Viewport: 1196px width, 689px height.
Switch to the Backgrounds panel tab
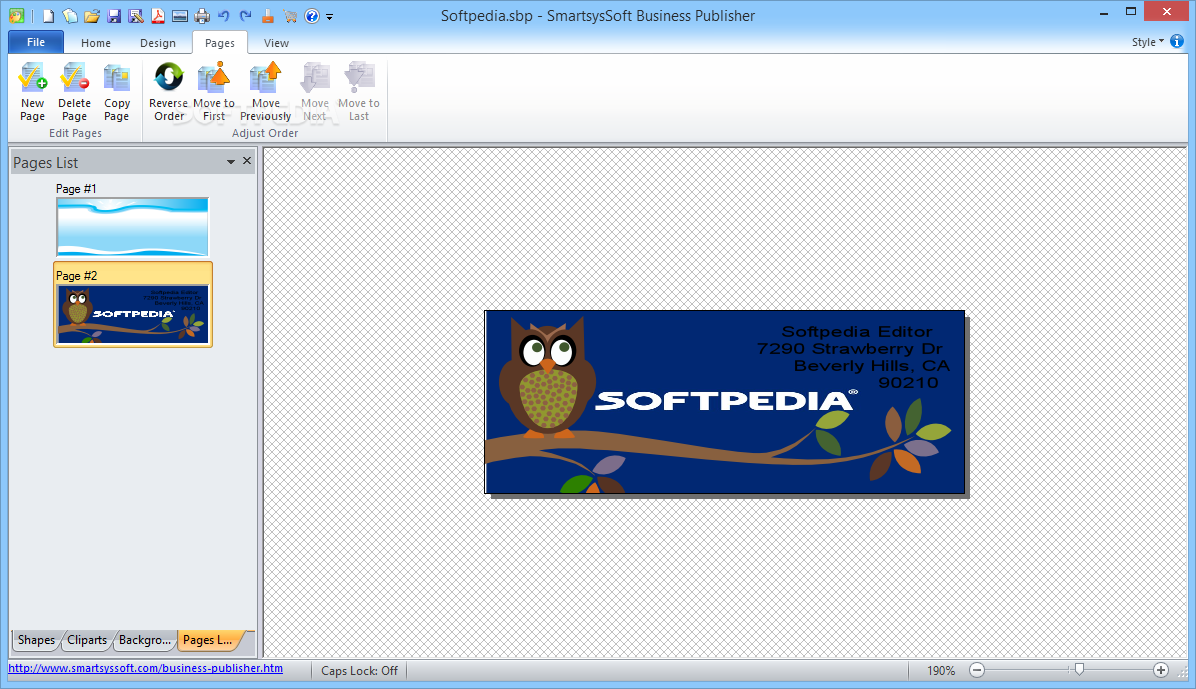[x=145, y=639]
